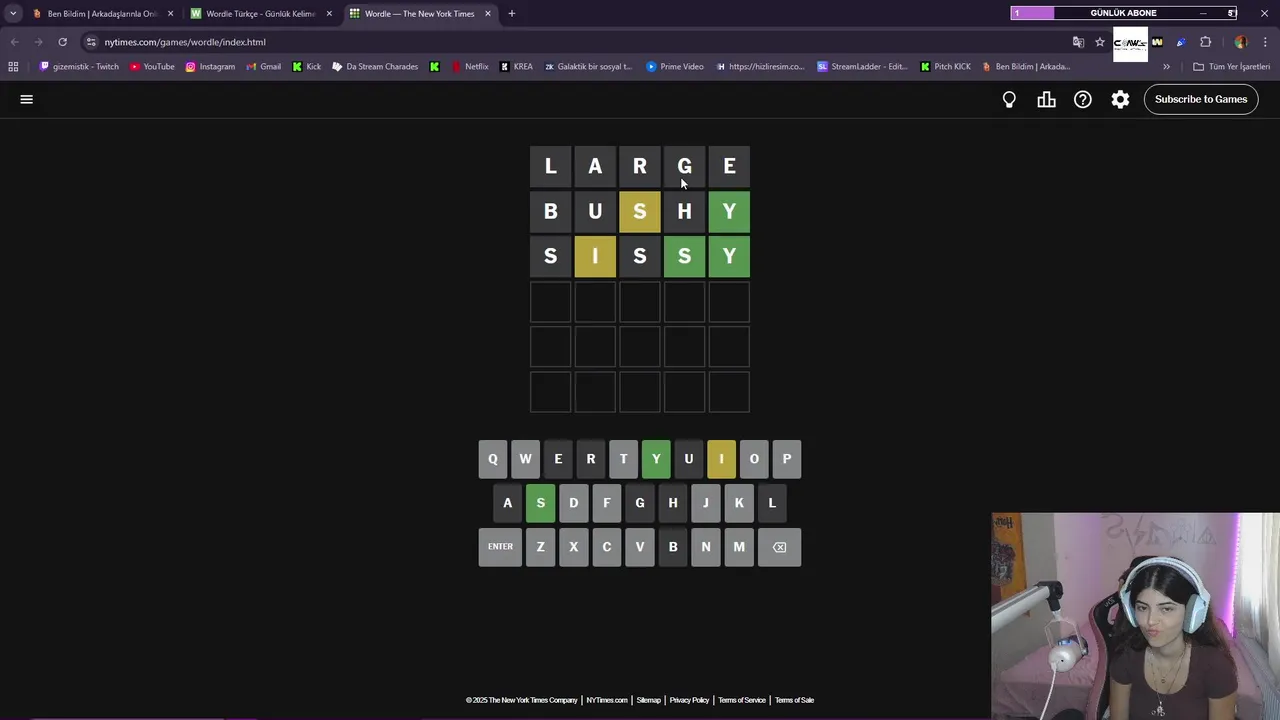The height and width of the screenshot is (720, 1280).
Task: Click the Subscribe to Games button
Action: tap(1201, 99)
